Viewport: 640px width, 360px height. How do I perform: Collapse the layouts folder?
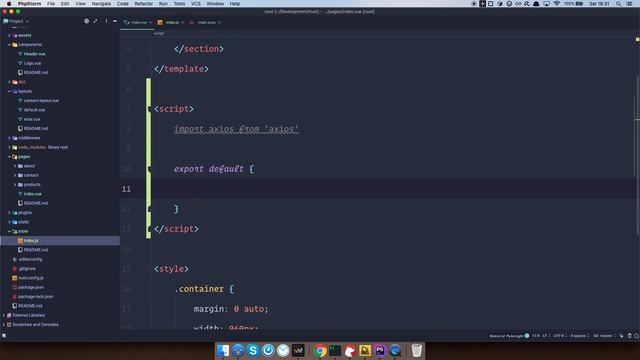[9, 91]
